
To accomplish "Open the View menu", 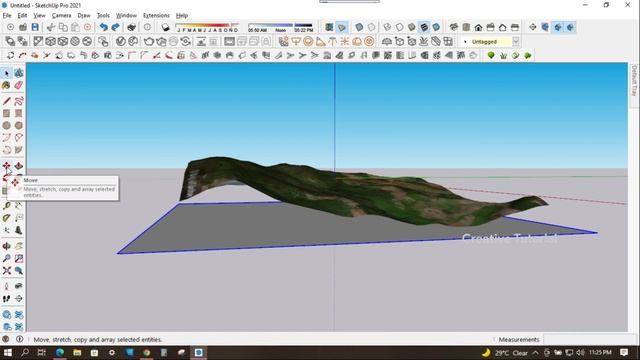I will click(39, 16).
